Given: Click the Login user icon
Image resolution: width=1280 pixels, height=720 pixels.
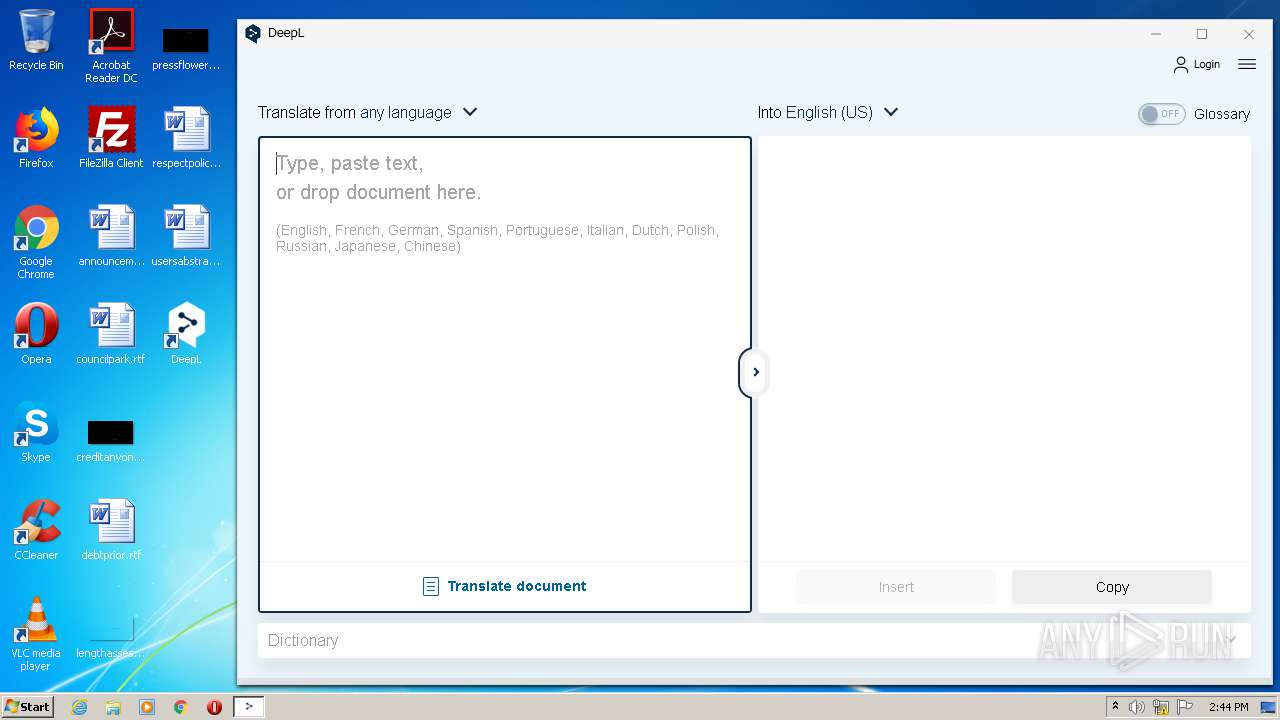Looking at the screenshot, I should [x=1181, y=64].
